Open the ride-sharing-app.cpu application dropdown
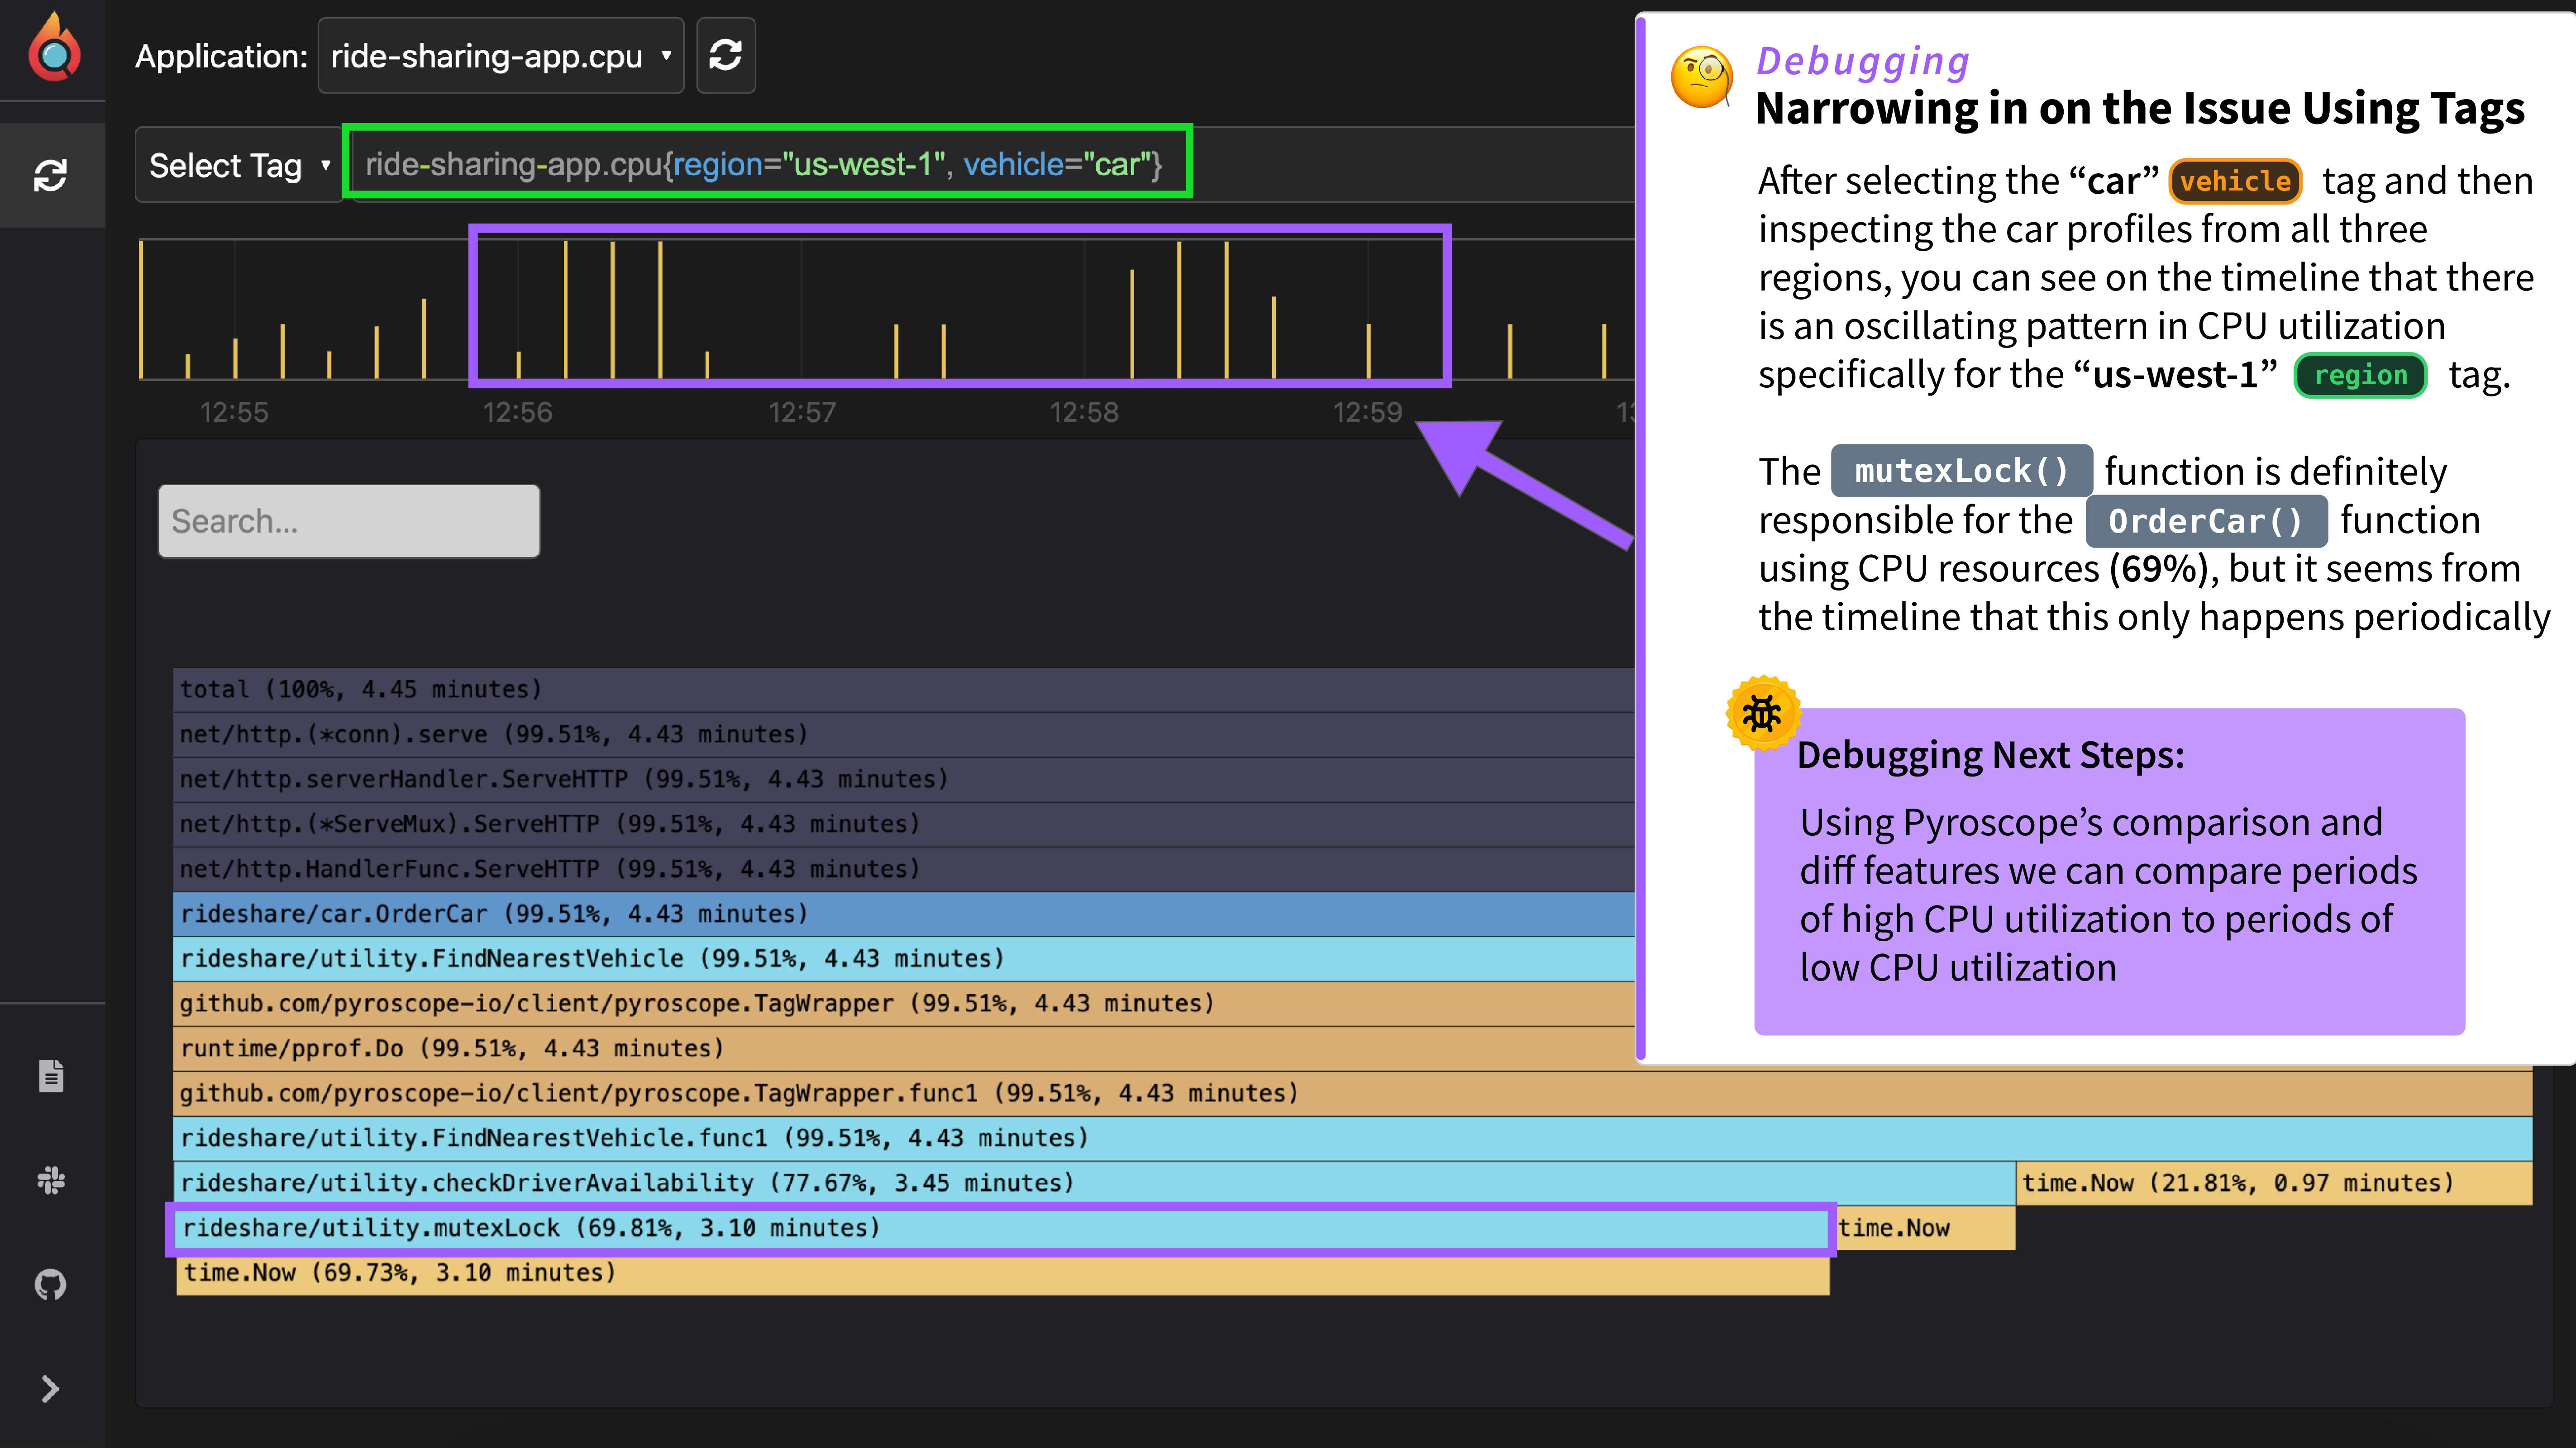 (x=500, y=56)
